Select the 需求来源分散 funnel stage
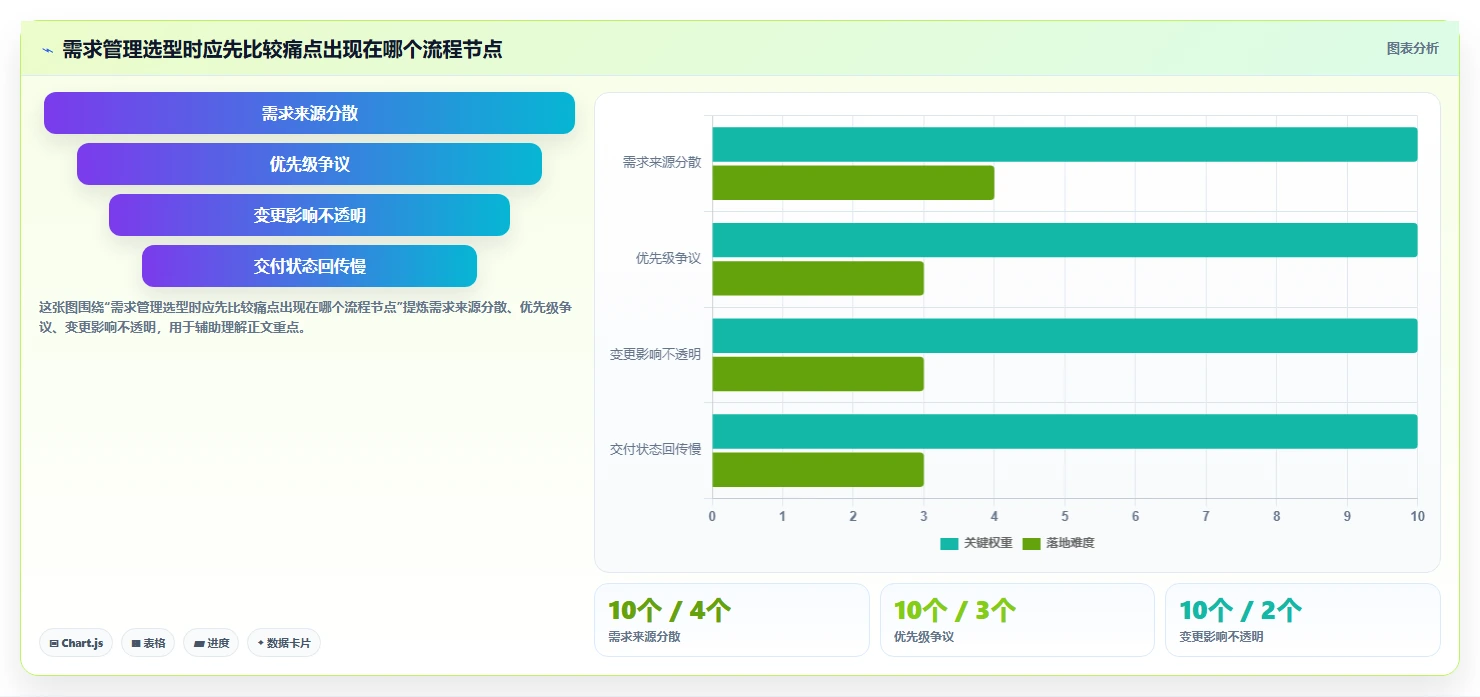 [x=309, y=113]
